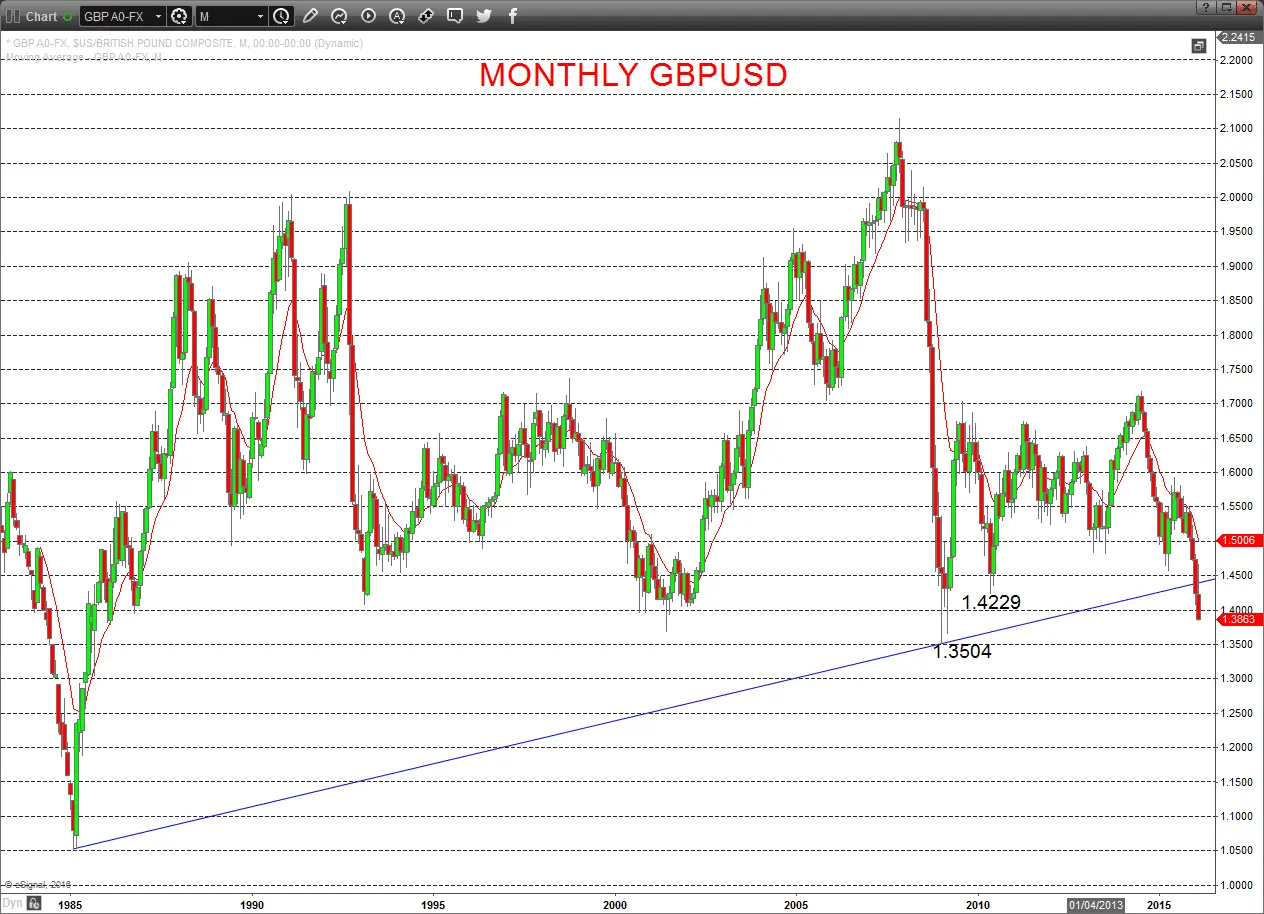Click the restore pane button above price axis
The height and width of the screenshot is (914, 1264).
point(1198,46)
